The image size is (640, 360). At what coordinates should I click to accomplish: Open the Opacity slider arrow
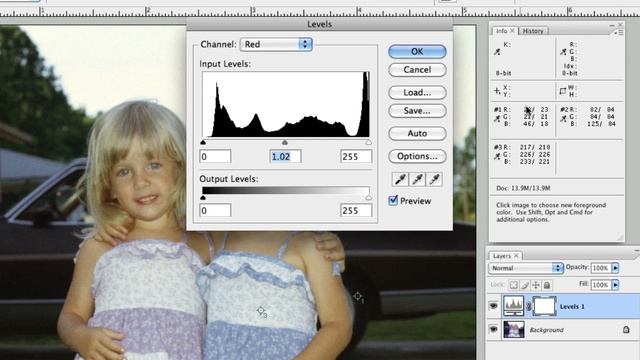click(616, 268)
